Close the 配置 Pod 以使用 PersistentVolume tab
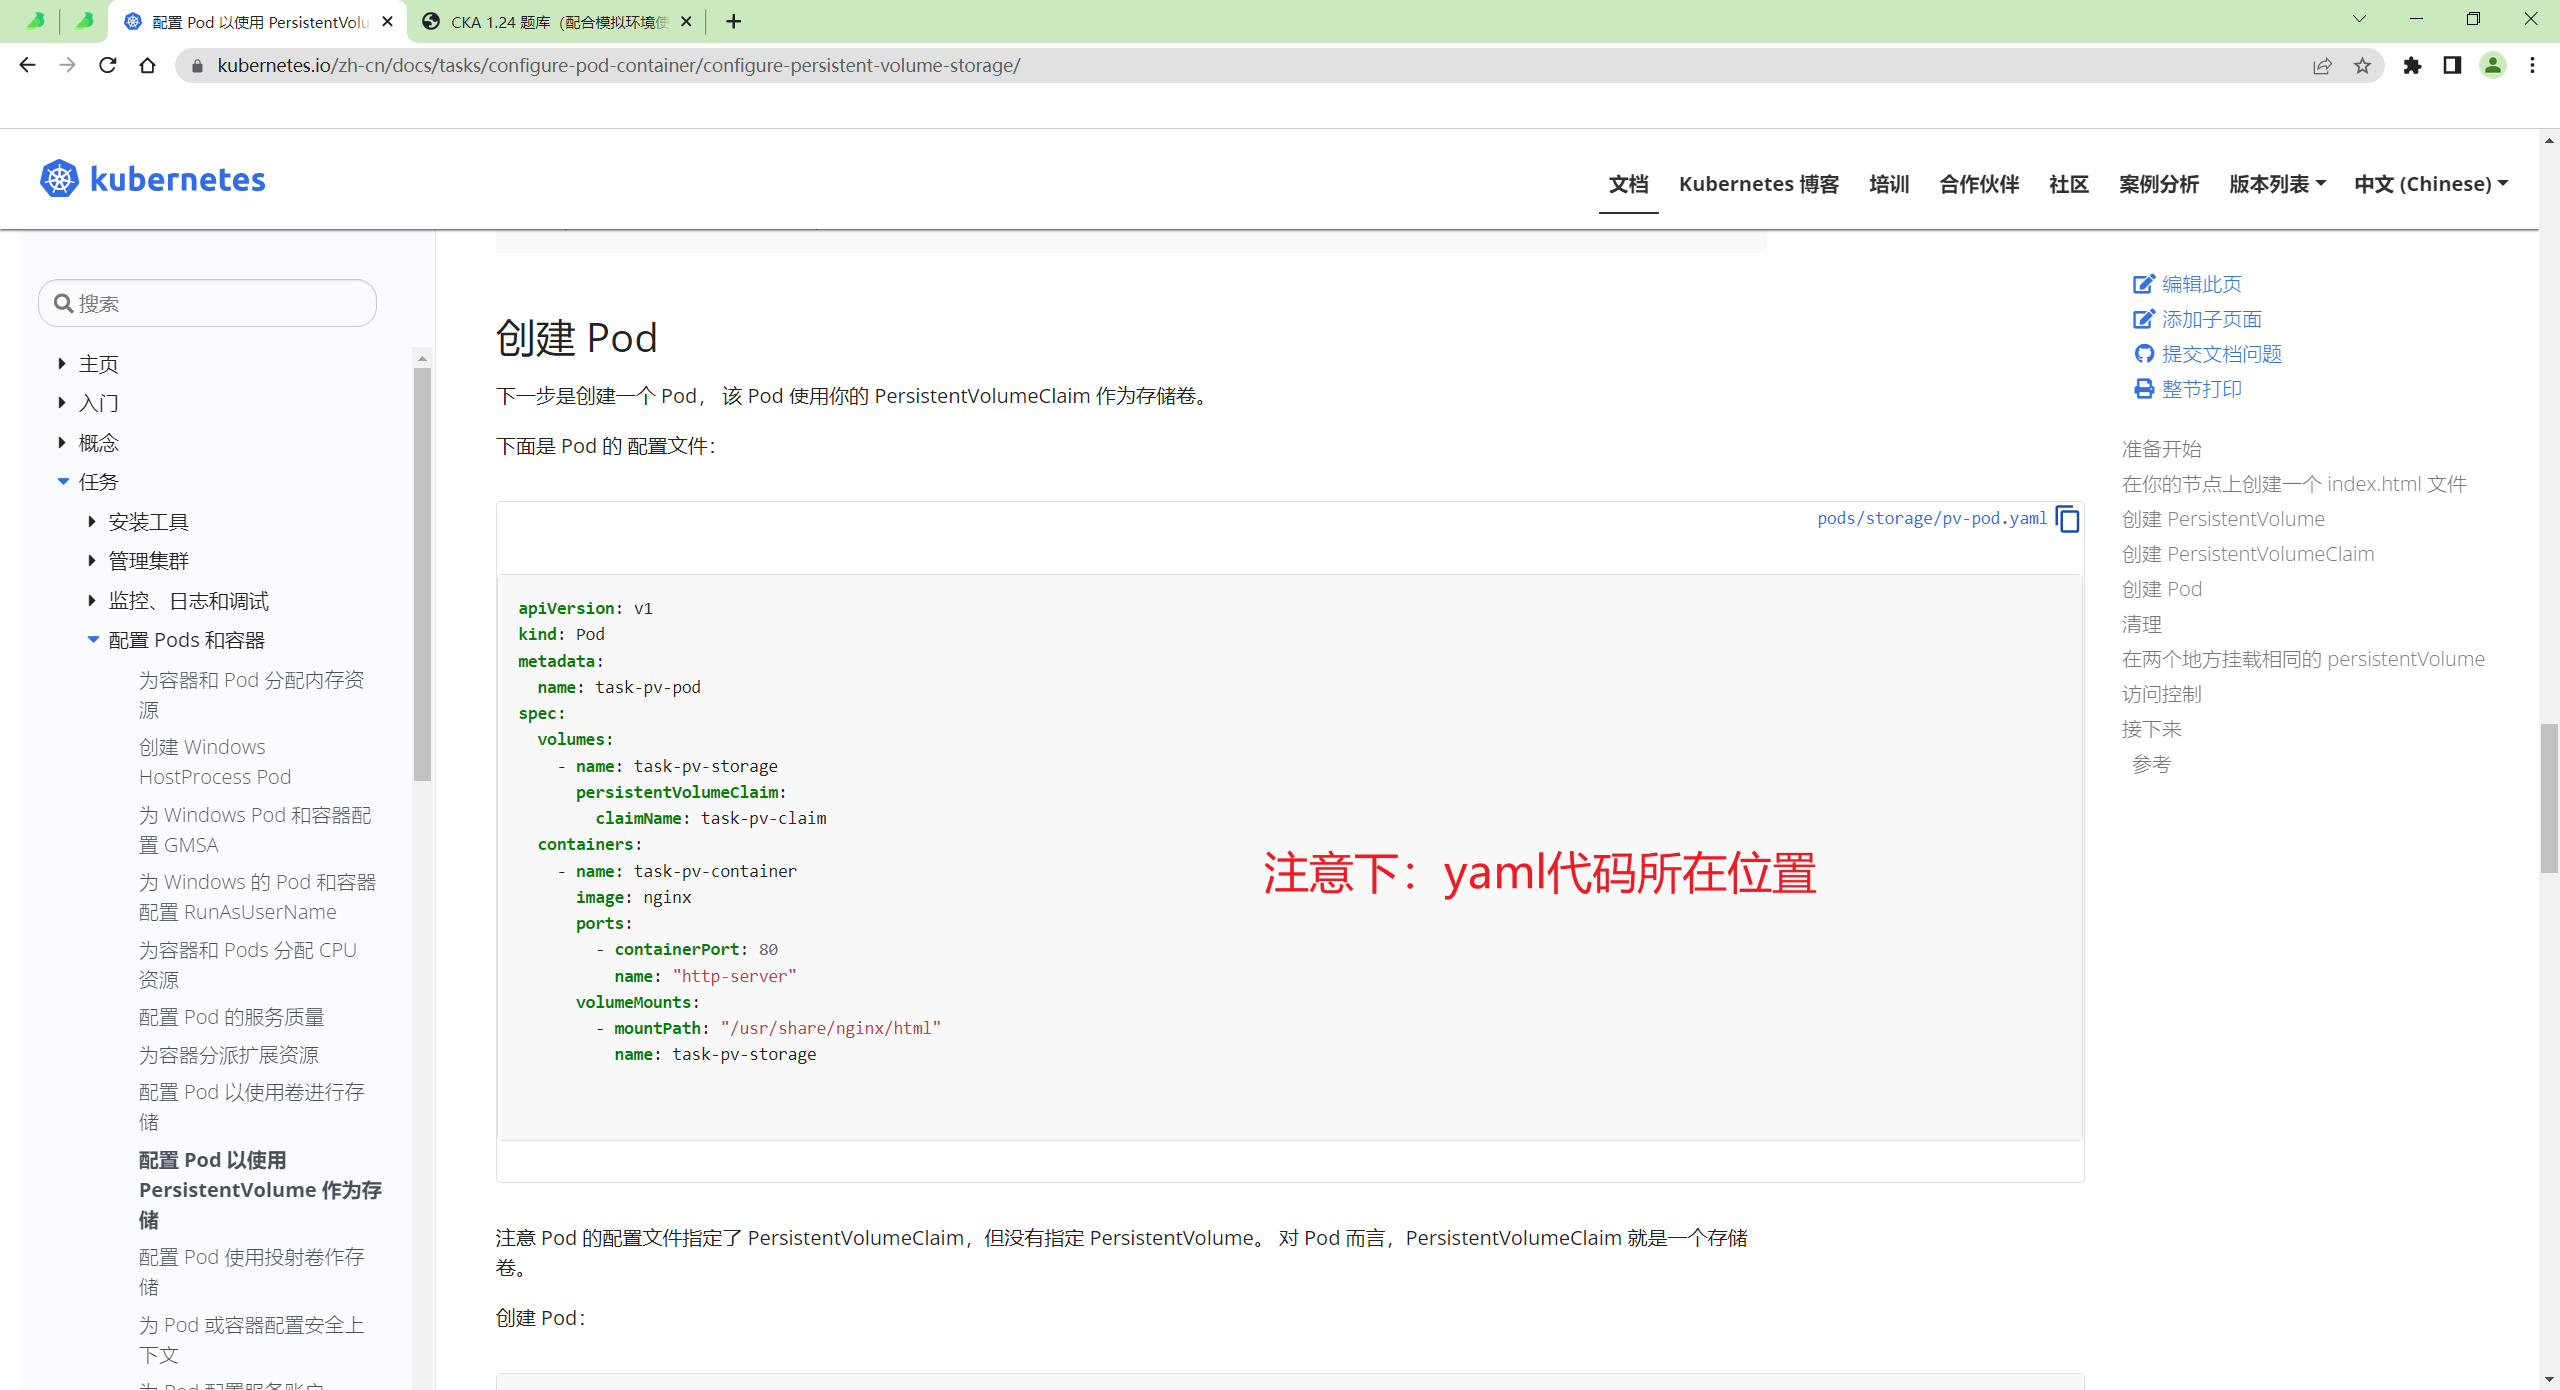 [x=387, y=21]
